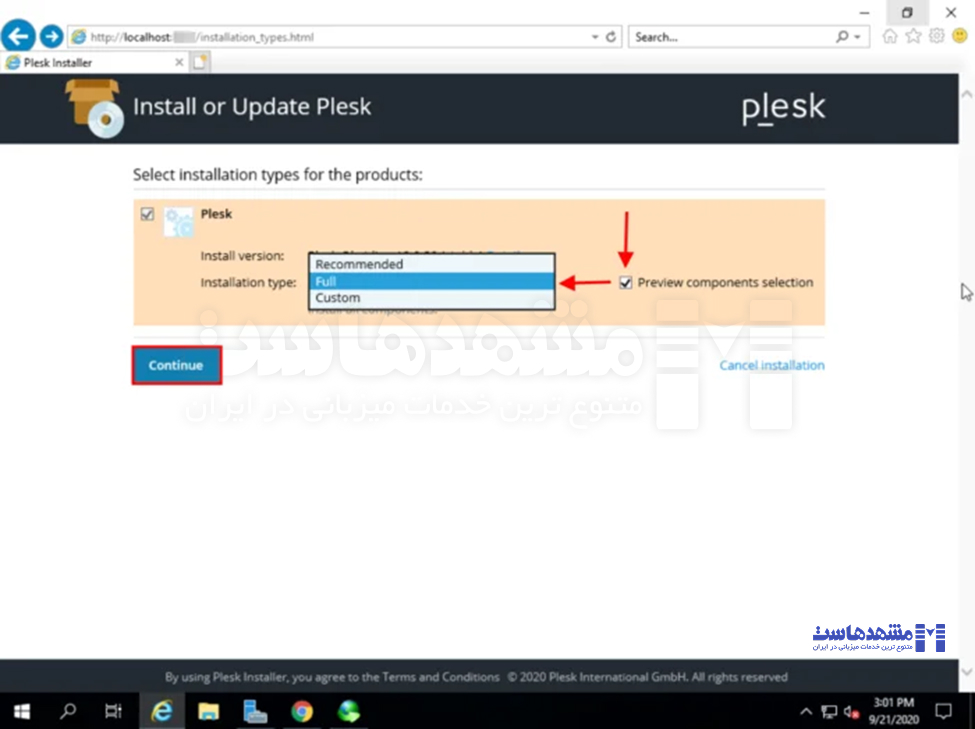Viewport: 975px width, 729px height.
Task: Minimize the browser window
Action: click(864, 12)
